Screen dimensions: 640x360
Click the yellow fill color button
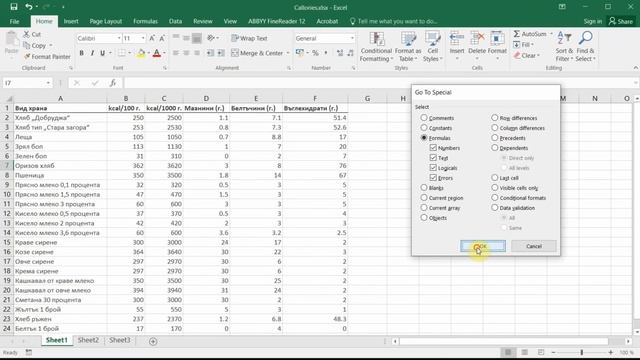coord(141,53)
